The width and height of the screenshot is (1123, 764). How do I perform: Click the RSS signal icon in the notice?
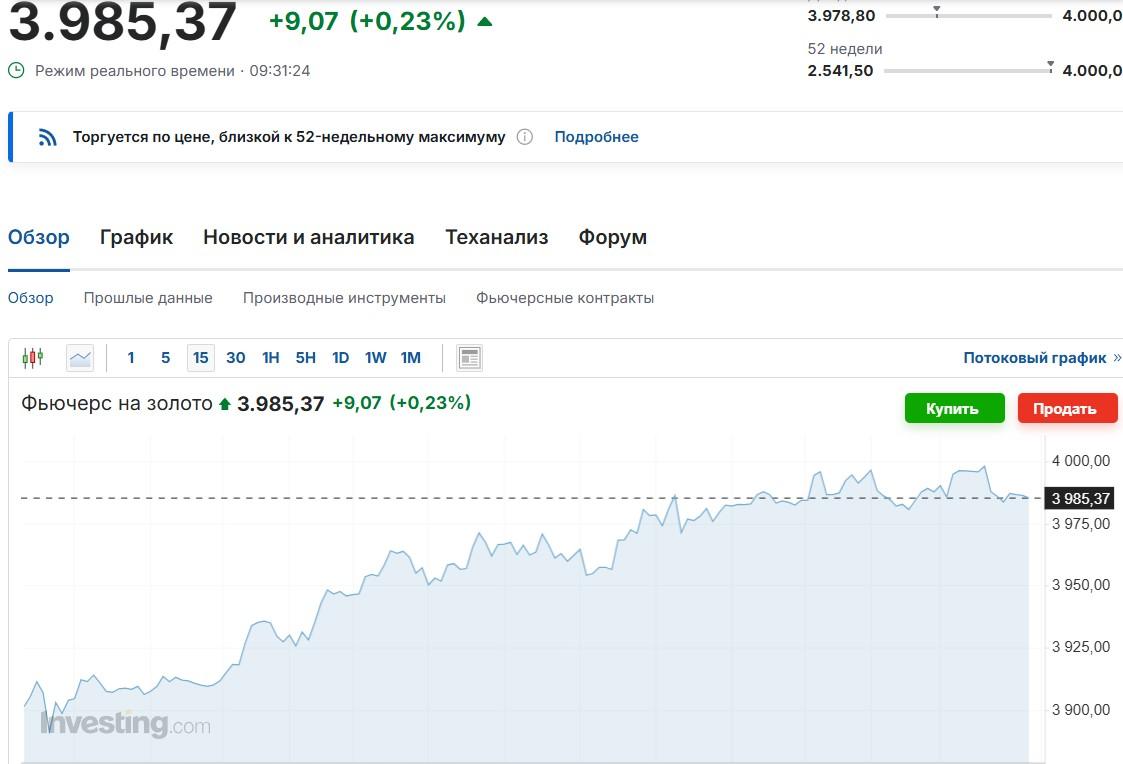point(48,137)
